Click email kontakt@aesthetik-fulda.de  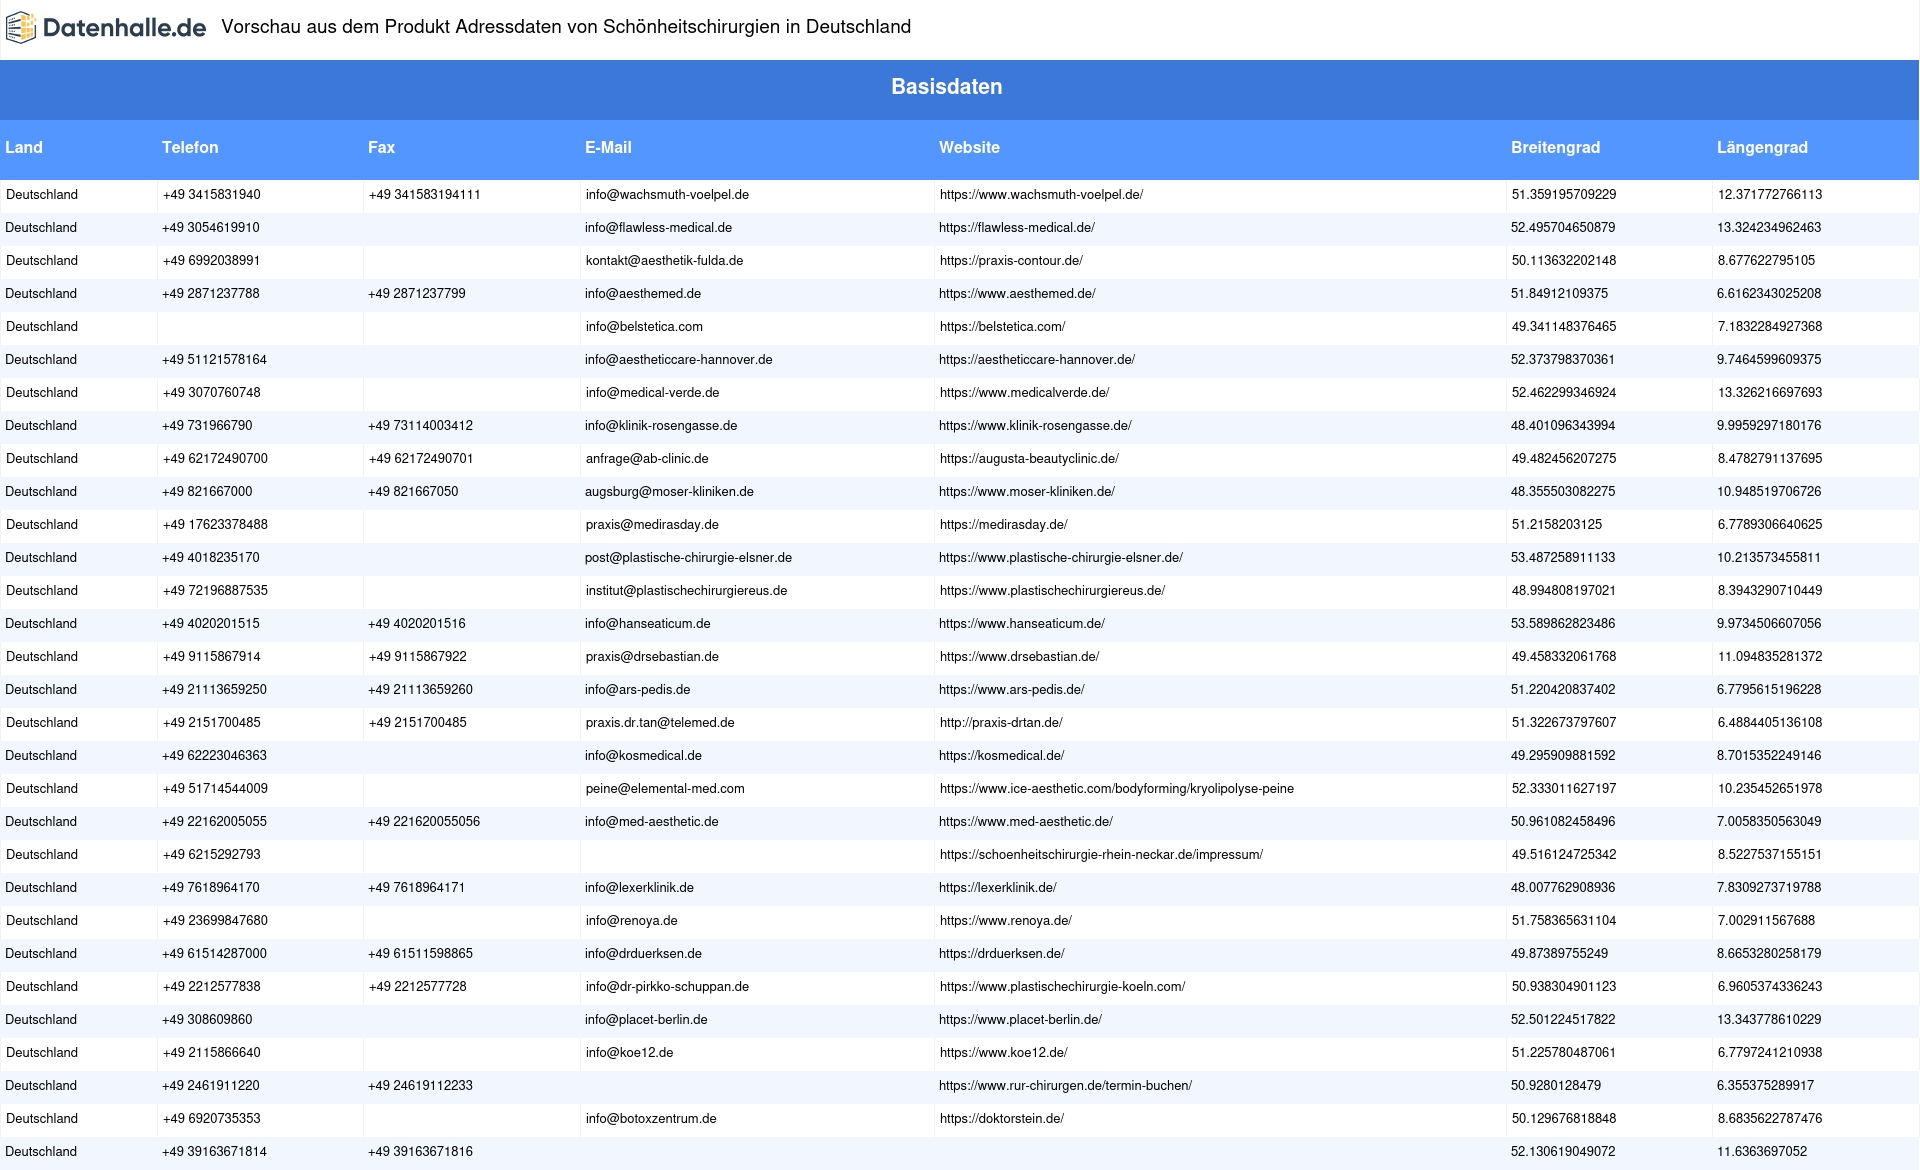[x=664, y=261]
